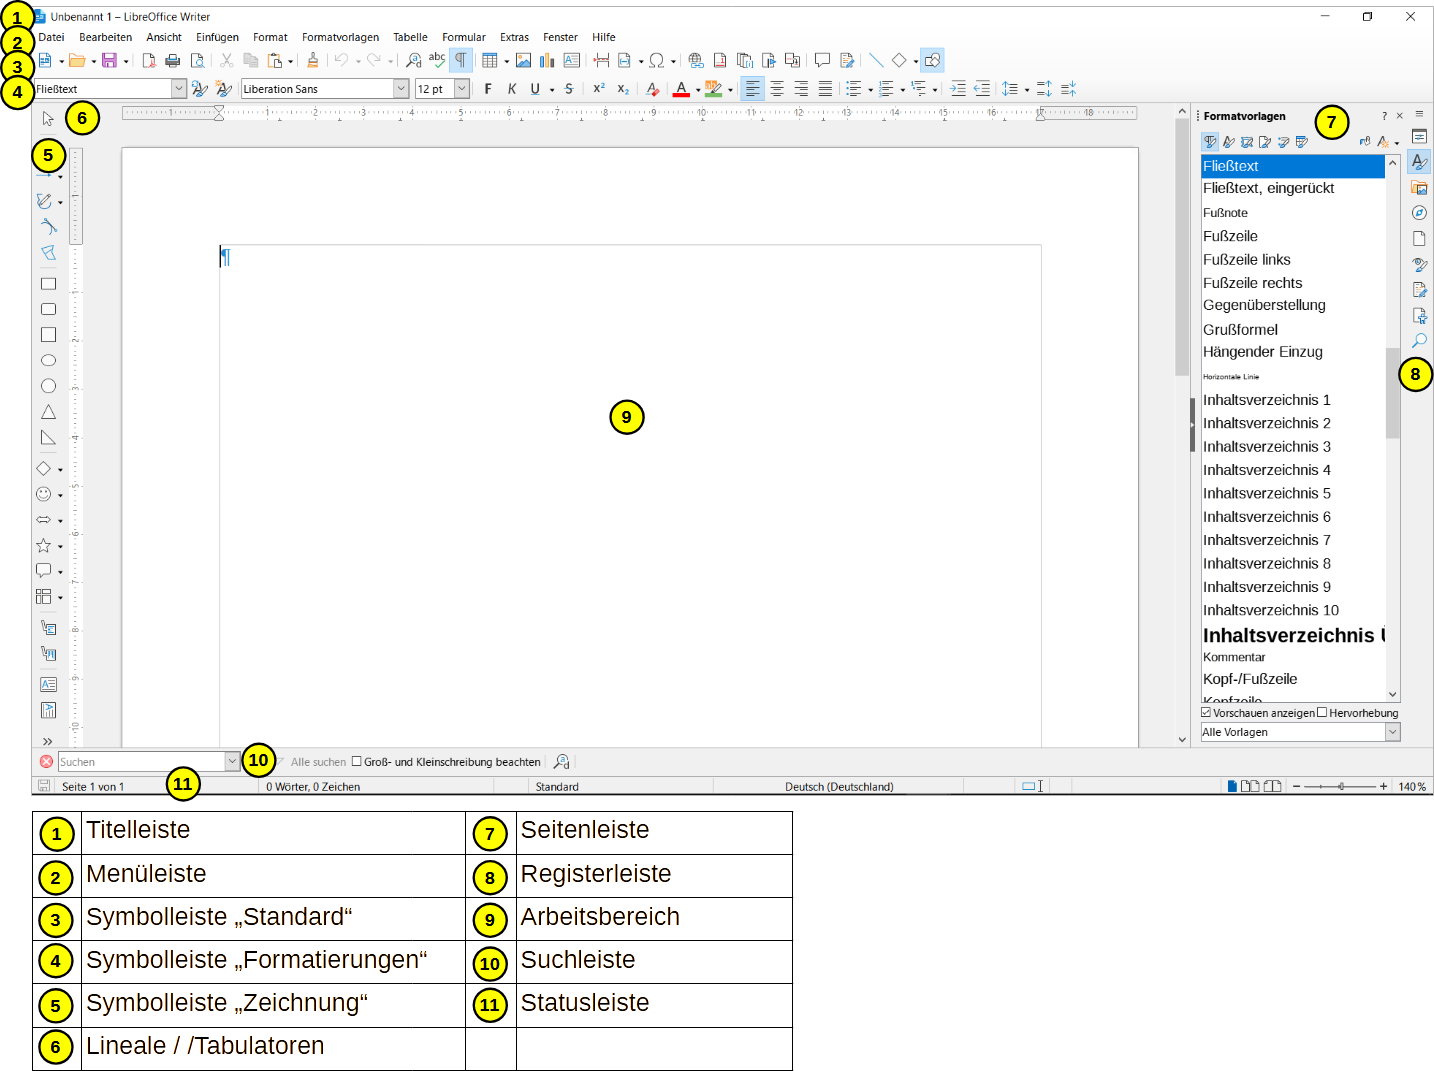
Task: Export directly as PDF icon
Action: pyautogui.click(x=149, y=61)
